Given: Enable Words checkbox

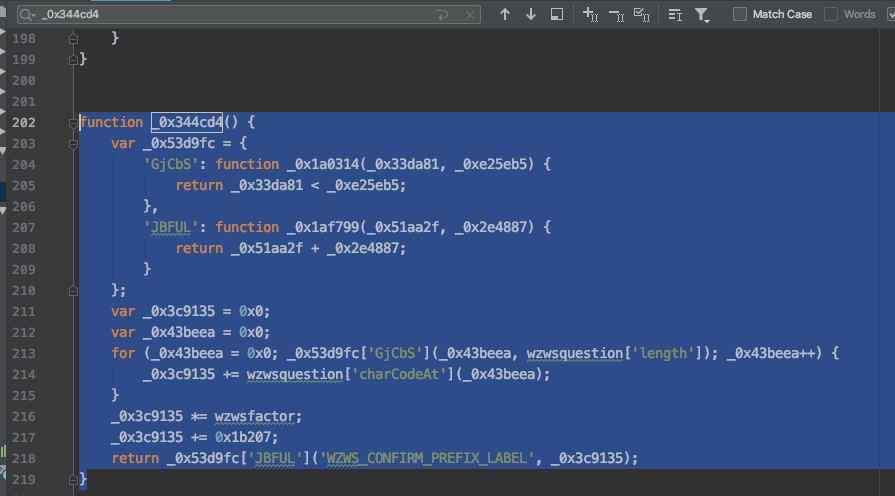Looking at the screenshot, I should pyautogui.click(x=831, y=14).
